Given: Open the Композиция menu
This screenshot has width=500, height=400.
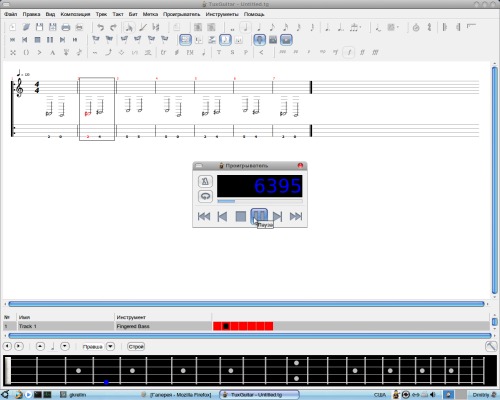Looking at the screenshot, I should [75, 14].
